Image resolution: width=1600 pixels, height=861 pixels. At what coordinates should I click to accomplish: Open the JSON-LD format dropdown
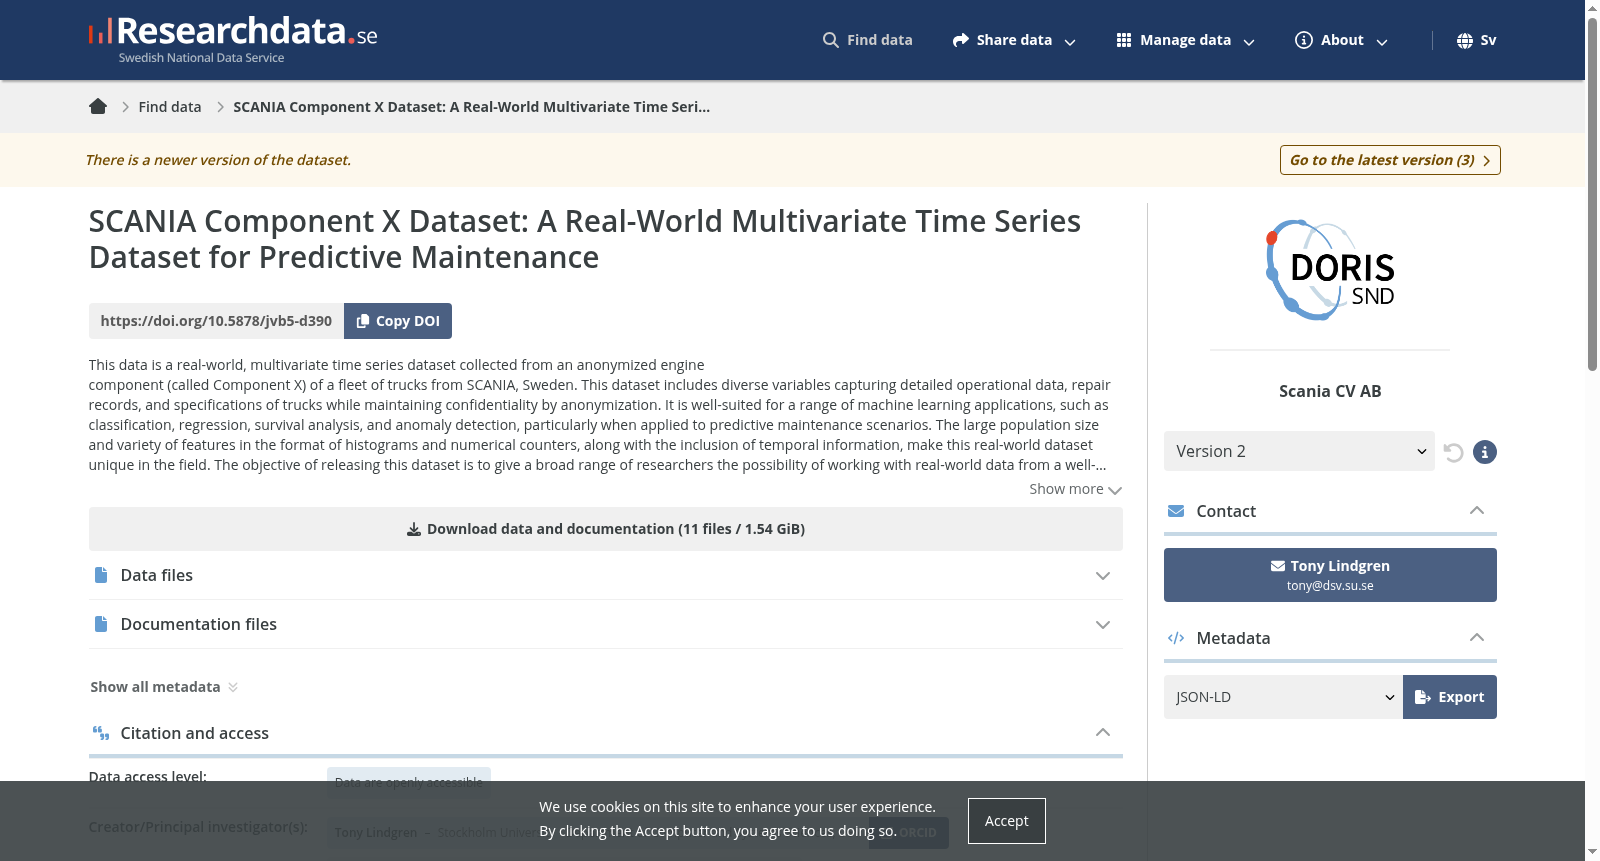pos(1283,697)
